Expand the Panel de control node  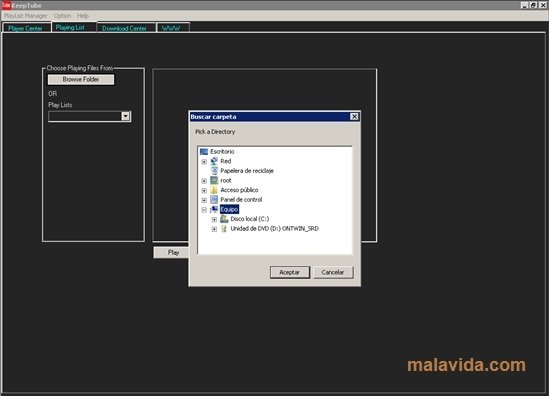point(204,200)
